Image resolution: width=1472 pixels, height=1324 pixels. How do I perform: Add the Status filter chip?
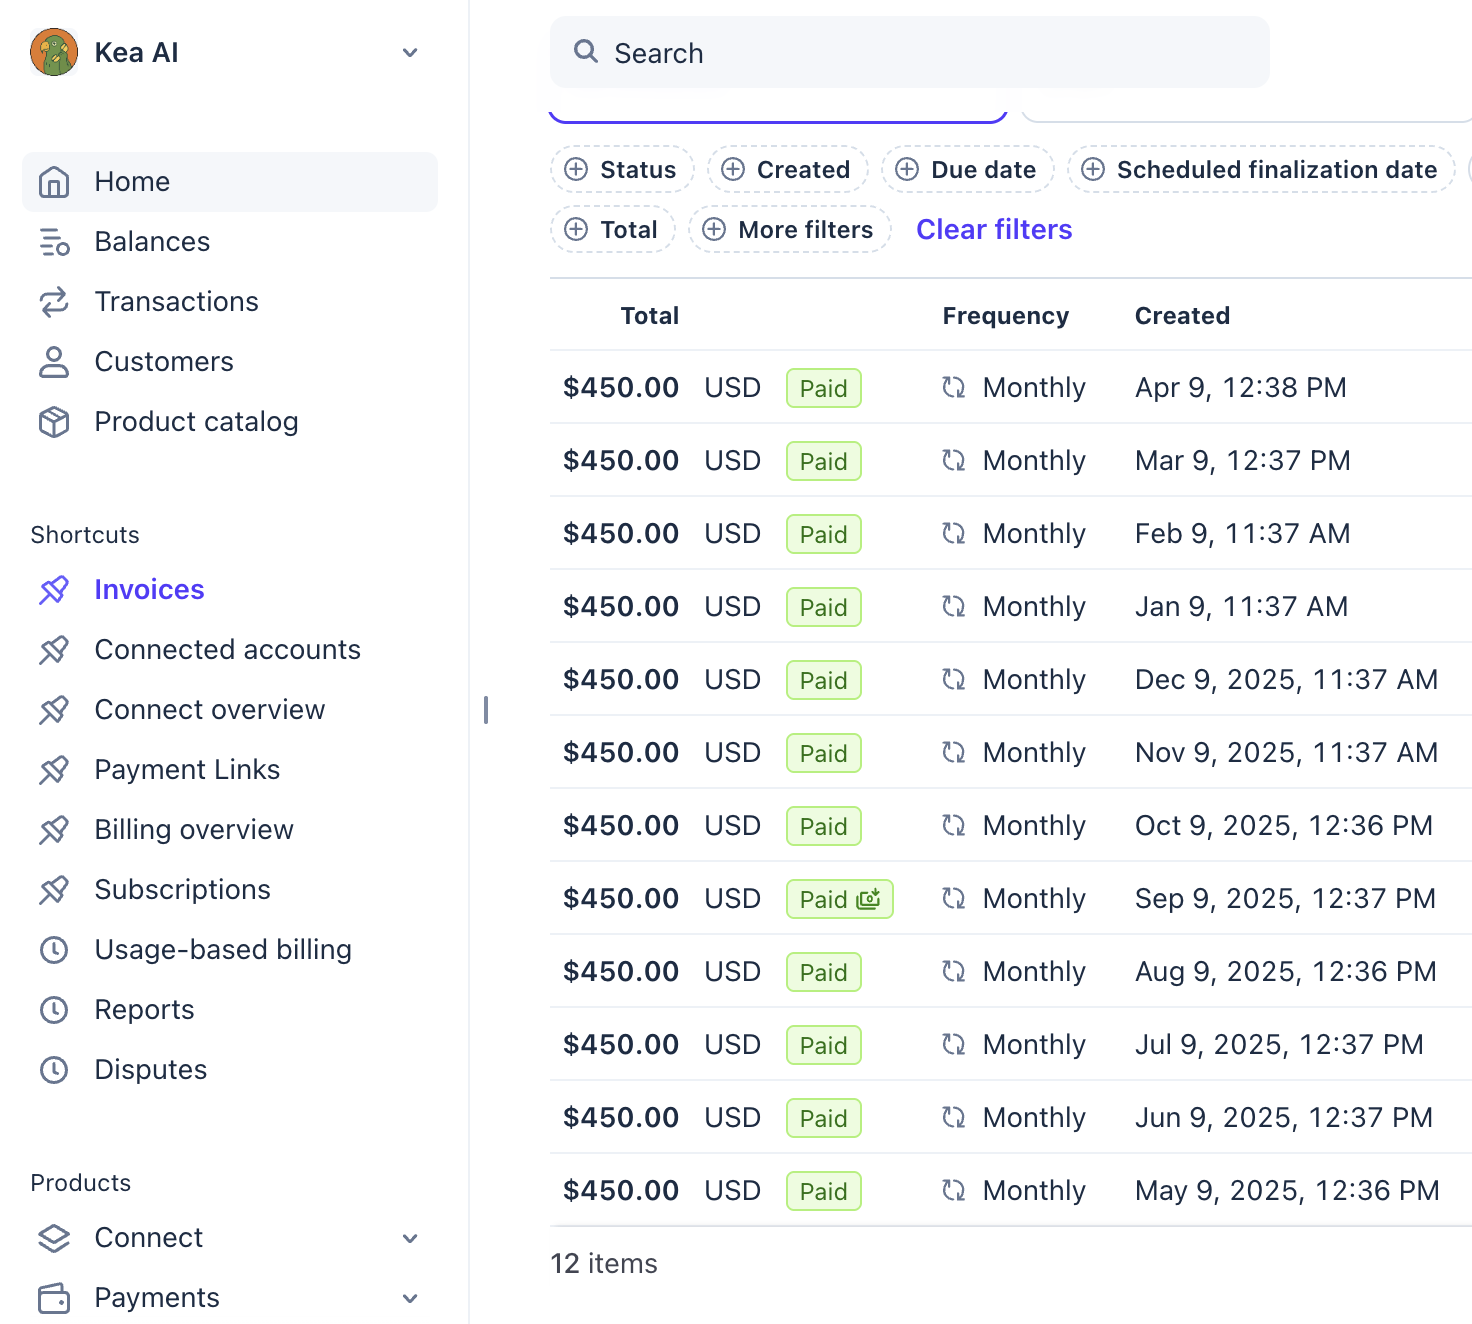pyautogui.click(x=622, y=170)
